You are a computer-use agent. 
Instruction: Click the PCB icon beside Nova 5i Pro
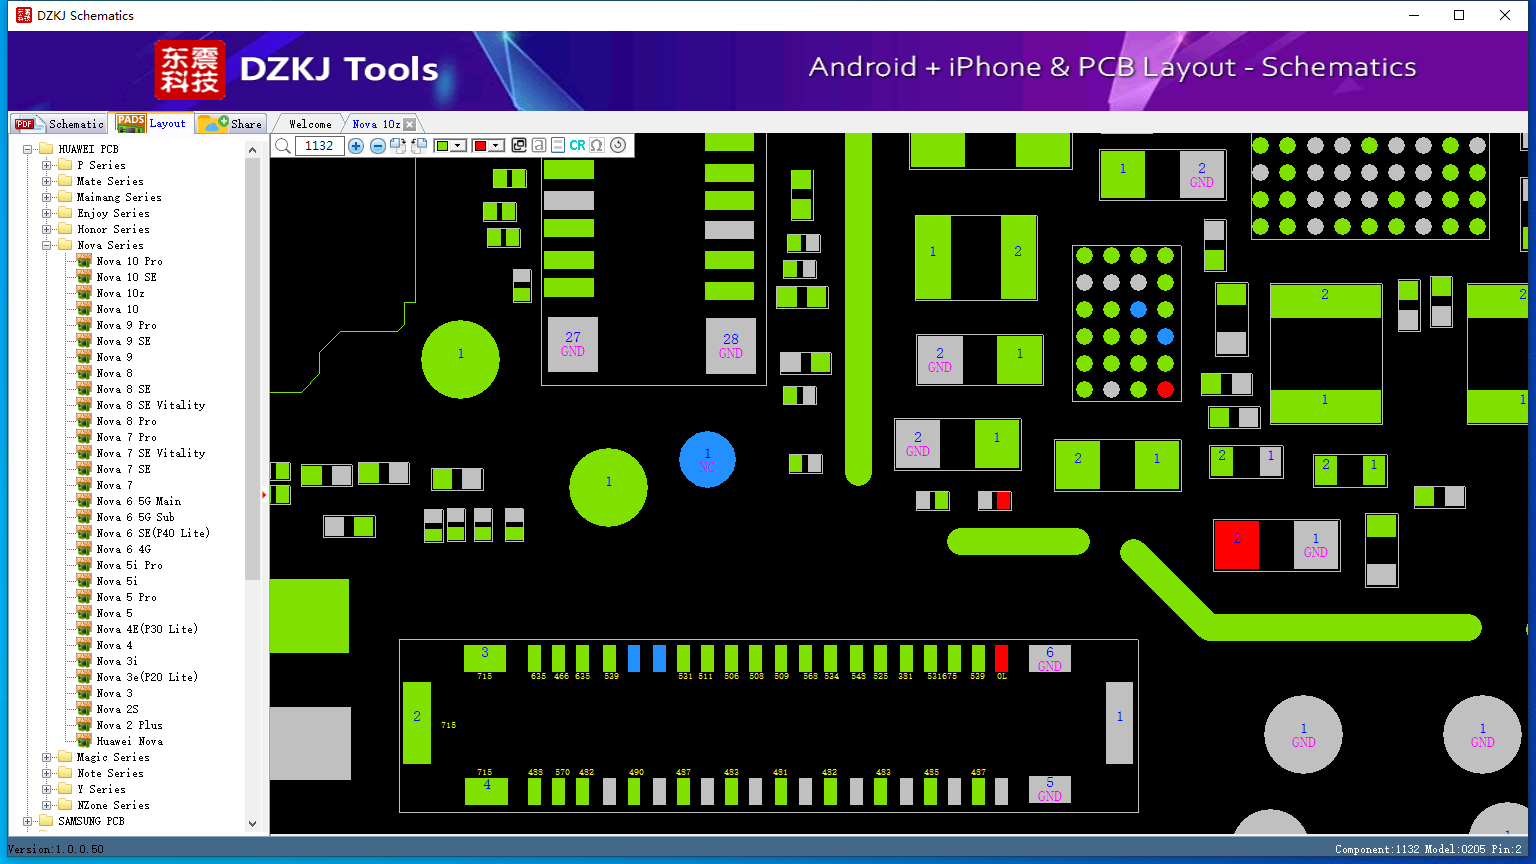pyautogui.click(x=85, y=565)
